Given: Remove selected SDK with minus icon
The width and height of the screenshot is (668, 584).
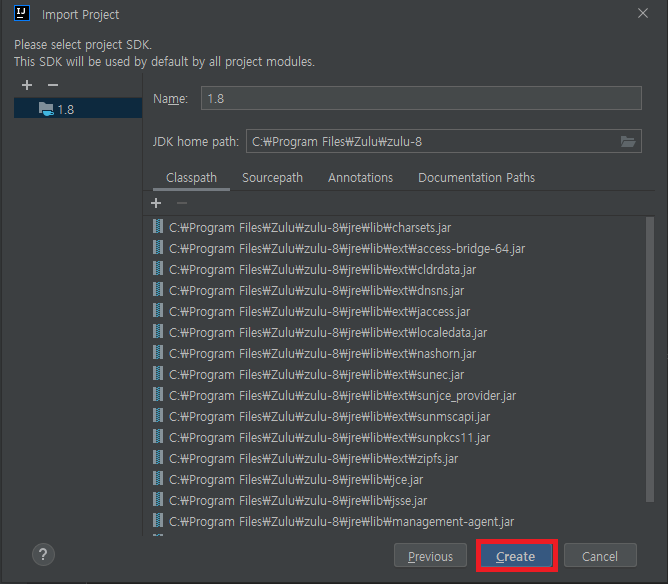Looking at the screenshot, I should (x=53, y=85).
